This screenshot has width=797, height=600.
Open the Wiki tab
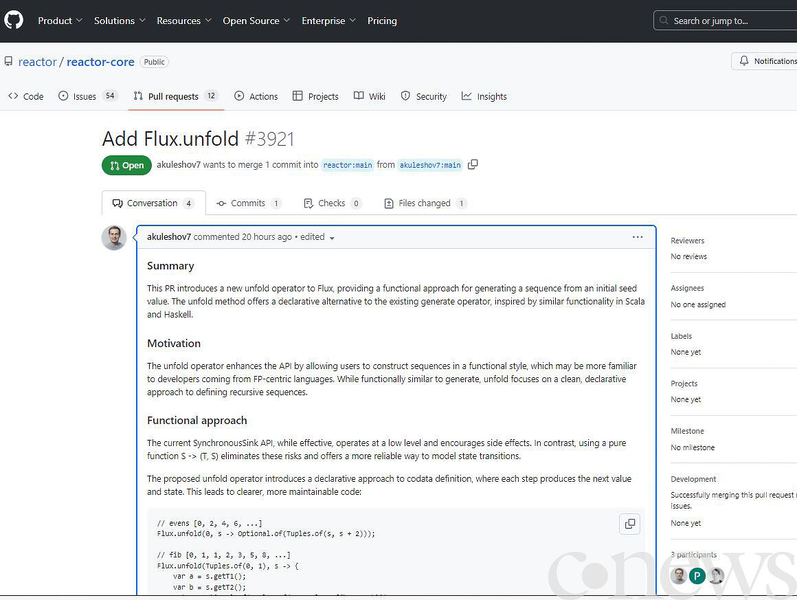pos(370,96)
